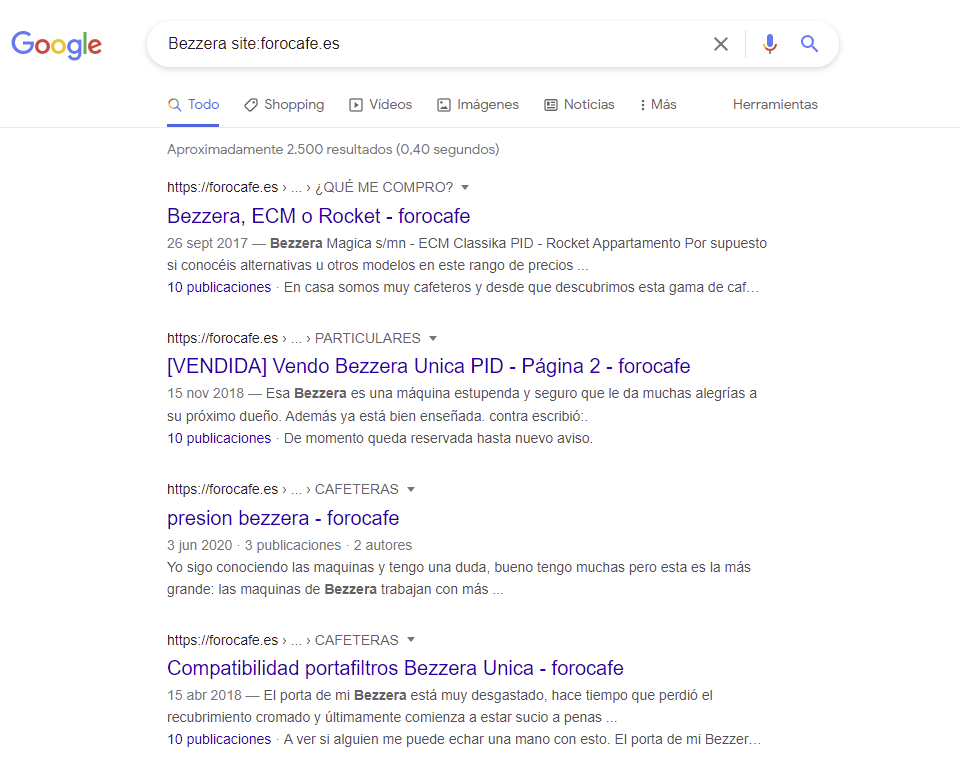Expand arrow next to ¿QUÉ ME COMPRO?
The image size is (960, 773).
[465, 187]
